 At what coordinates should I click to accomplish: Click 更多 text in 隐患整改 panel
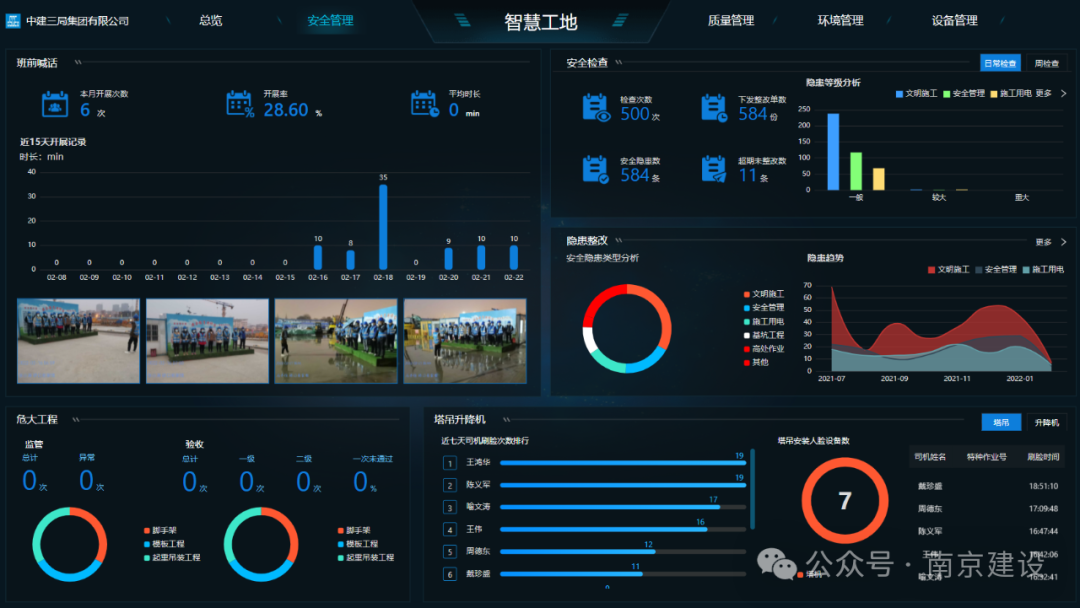1043,242
